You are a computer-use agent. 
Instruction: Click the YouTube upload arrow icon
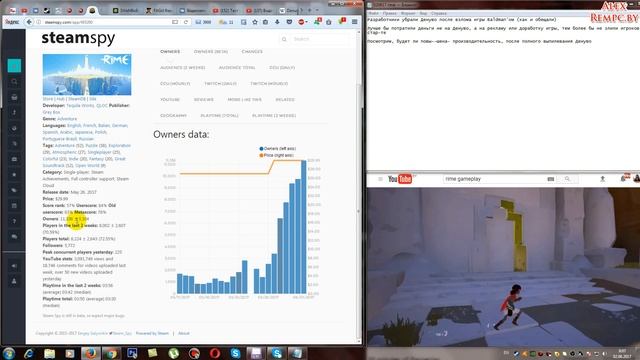pos(602,179)
